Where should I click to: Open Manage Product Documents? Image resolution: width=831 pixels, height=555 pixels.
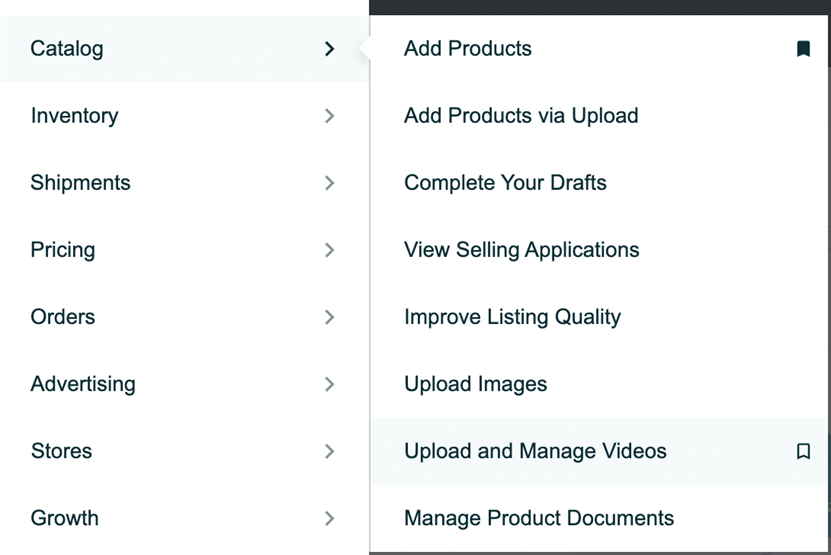click(x=539, y=518)
